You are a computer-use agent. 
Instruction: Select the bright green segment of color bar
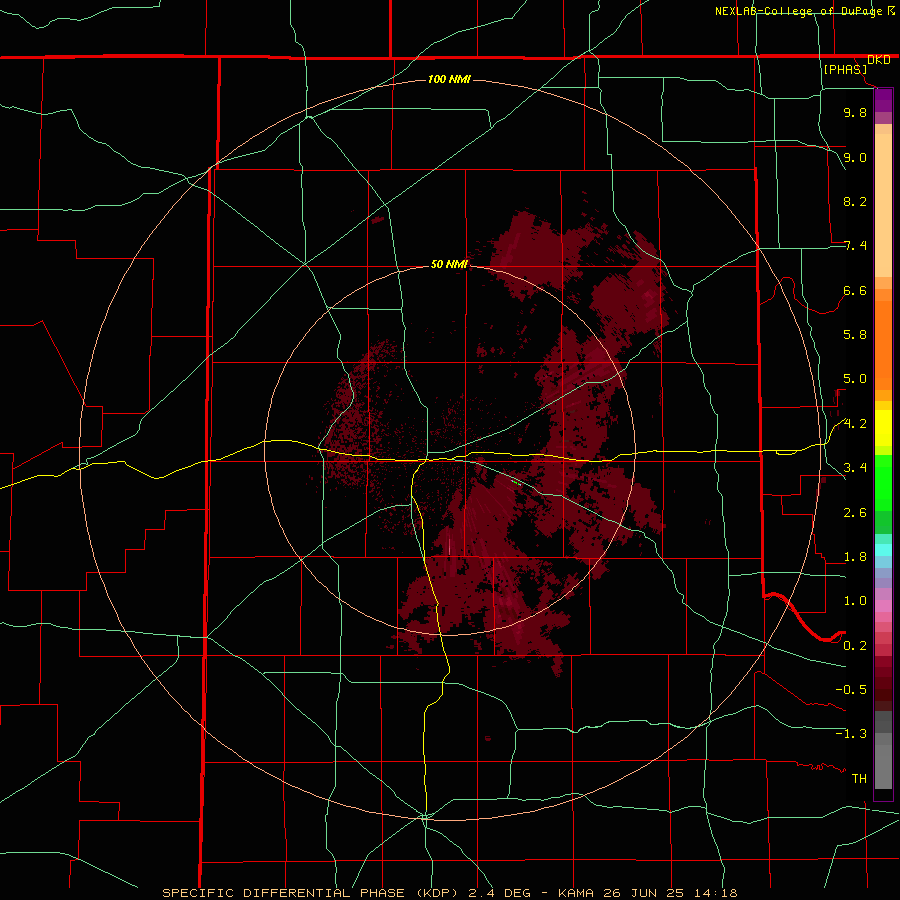pyautogui.click(x=883, y=484)
